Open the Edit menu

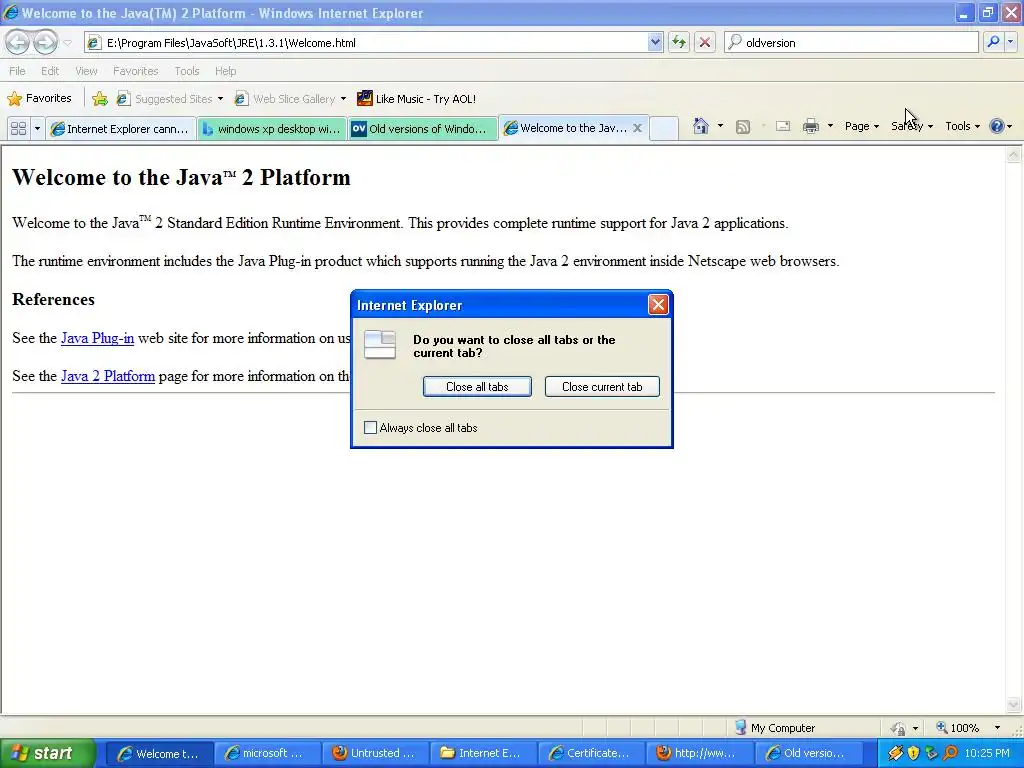pos(50,71)
